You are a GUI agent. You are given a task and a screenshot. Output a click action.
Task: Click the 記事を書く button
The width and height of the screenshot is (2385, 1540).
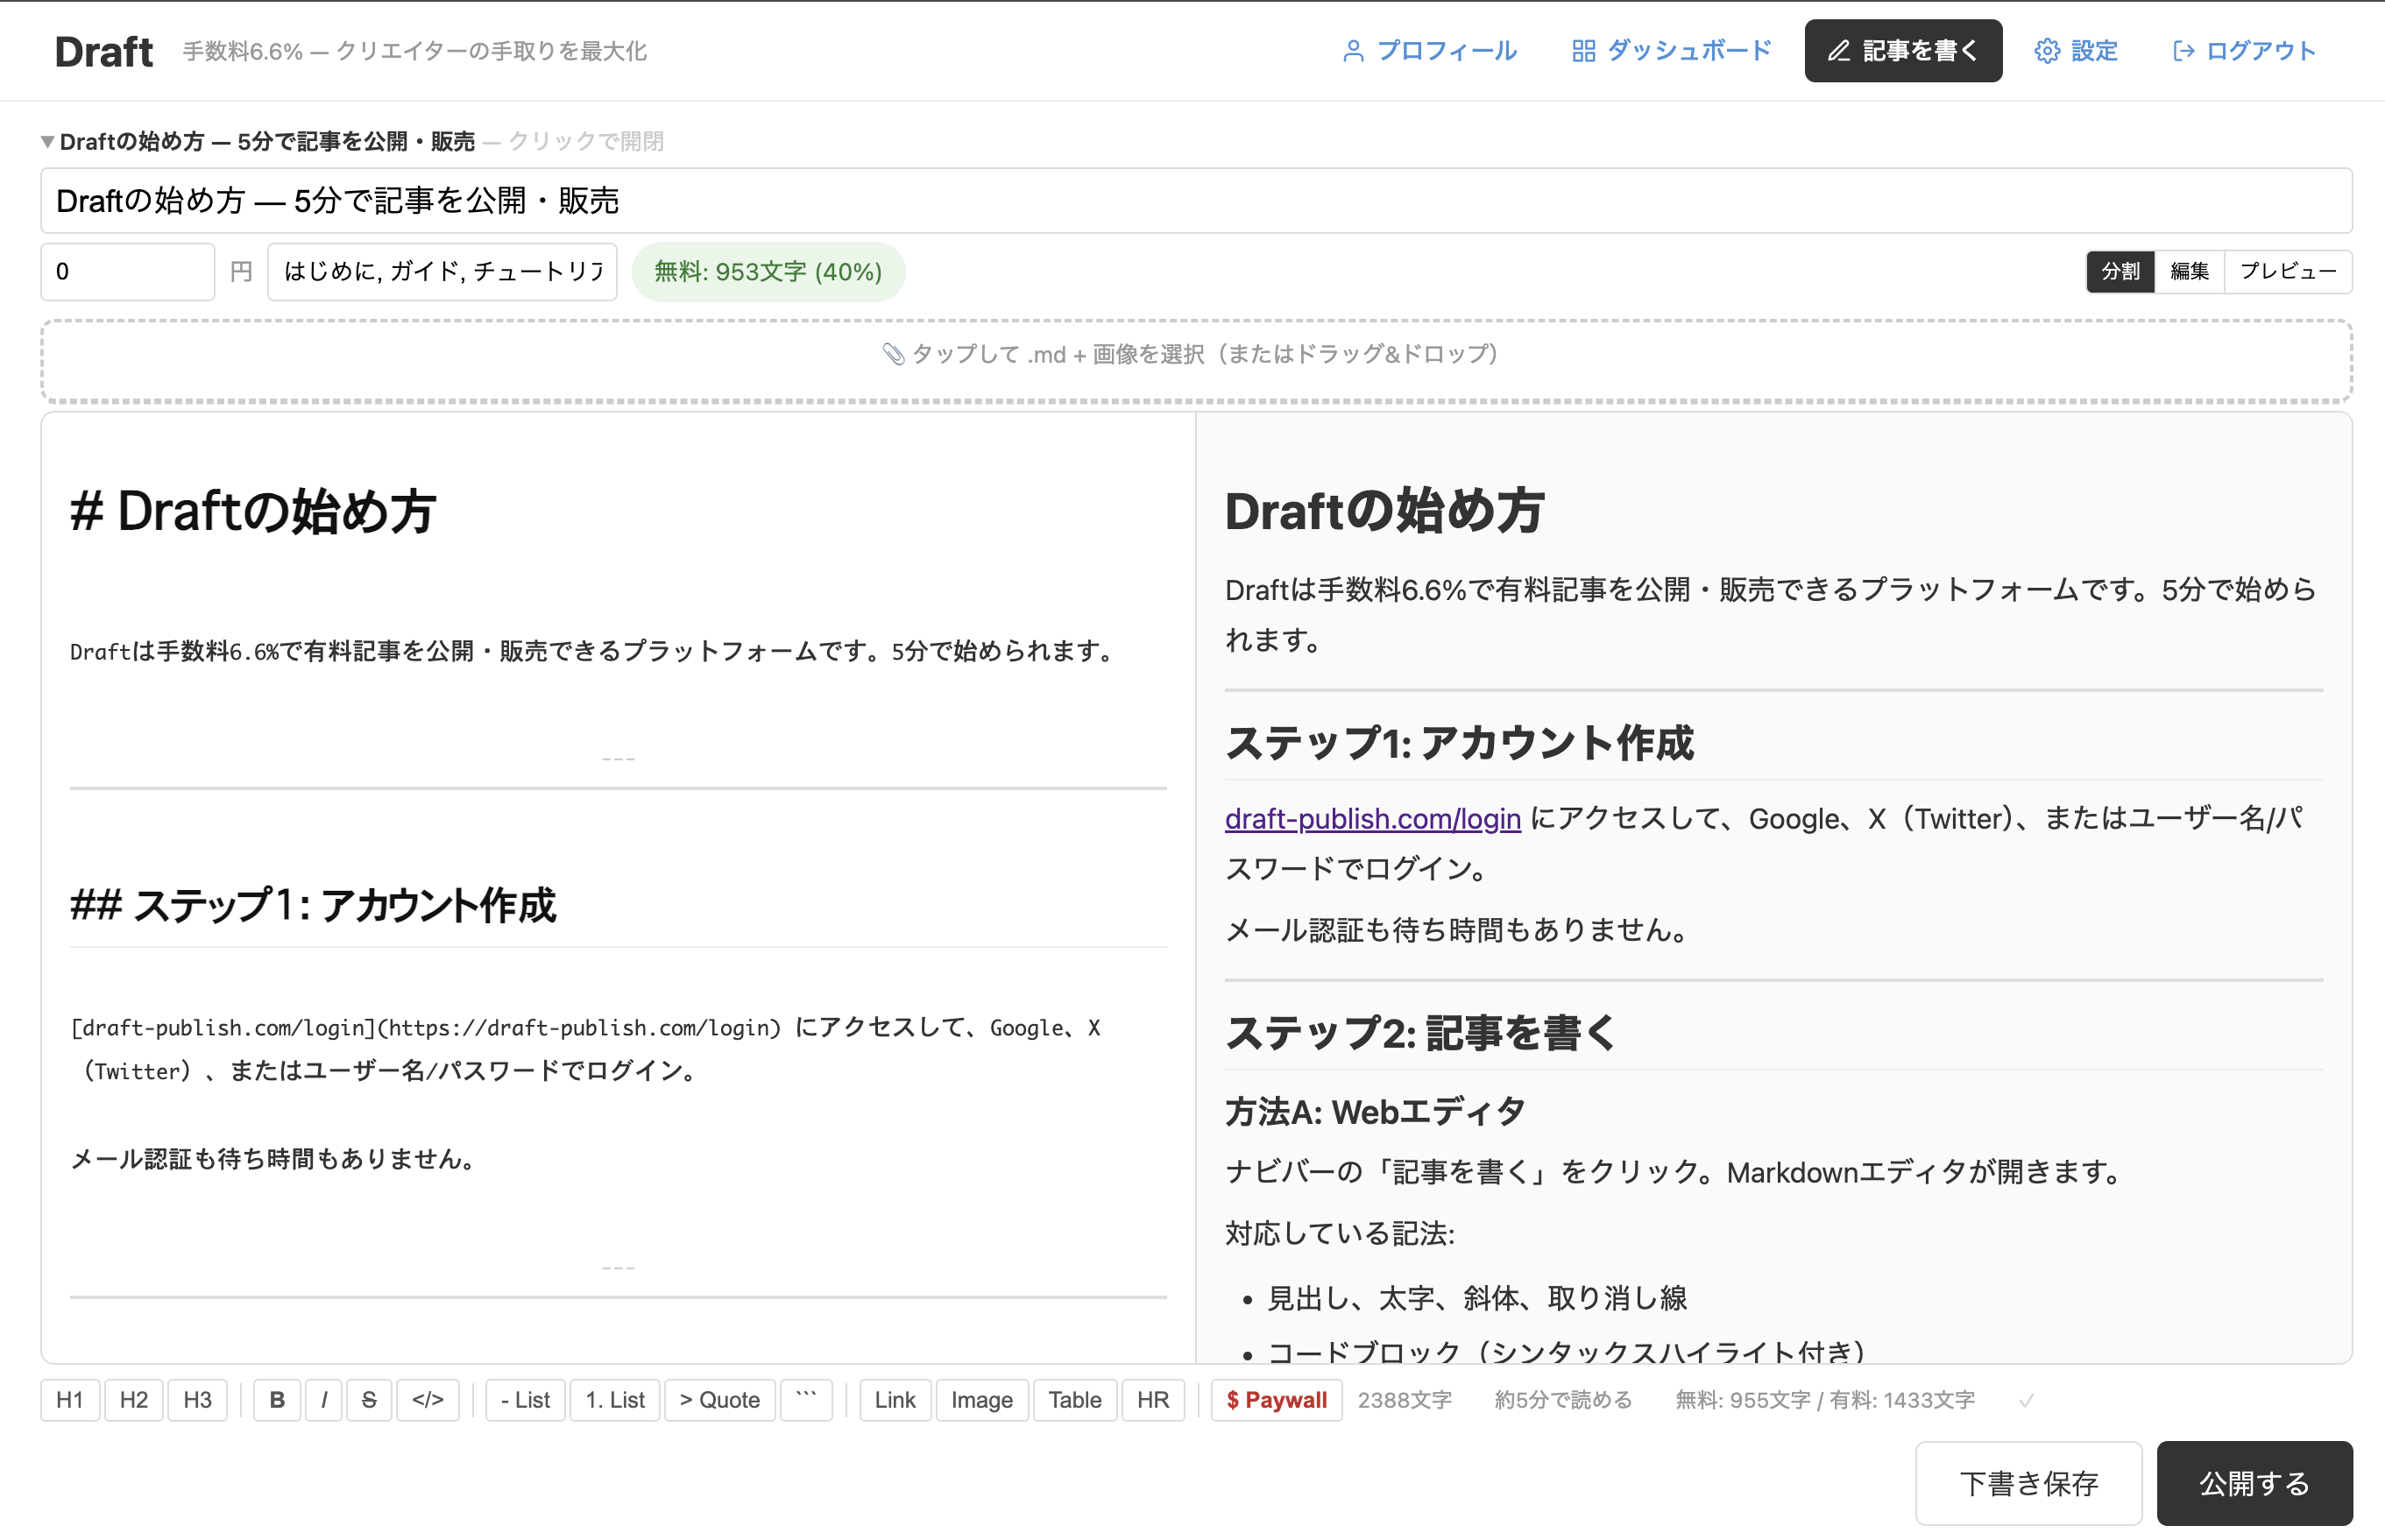click(1902, 51)
